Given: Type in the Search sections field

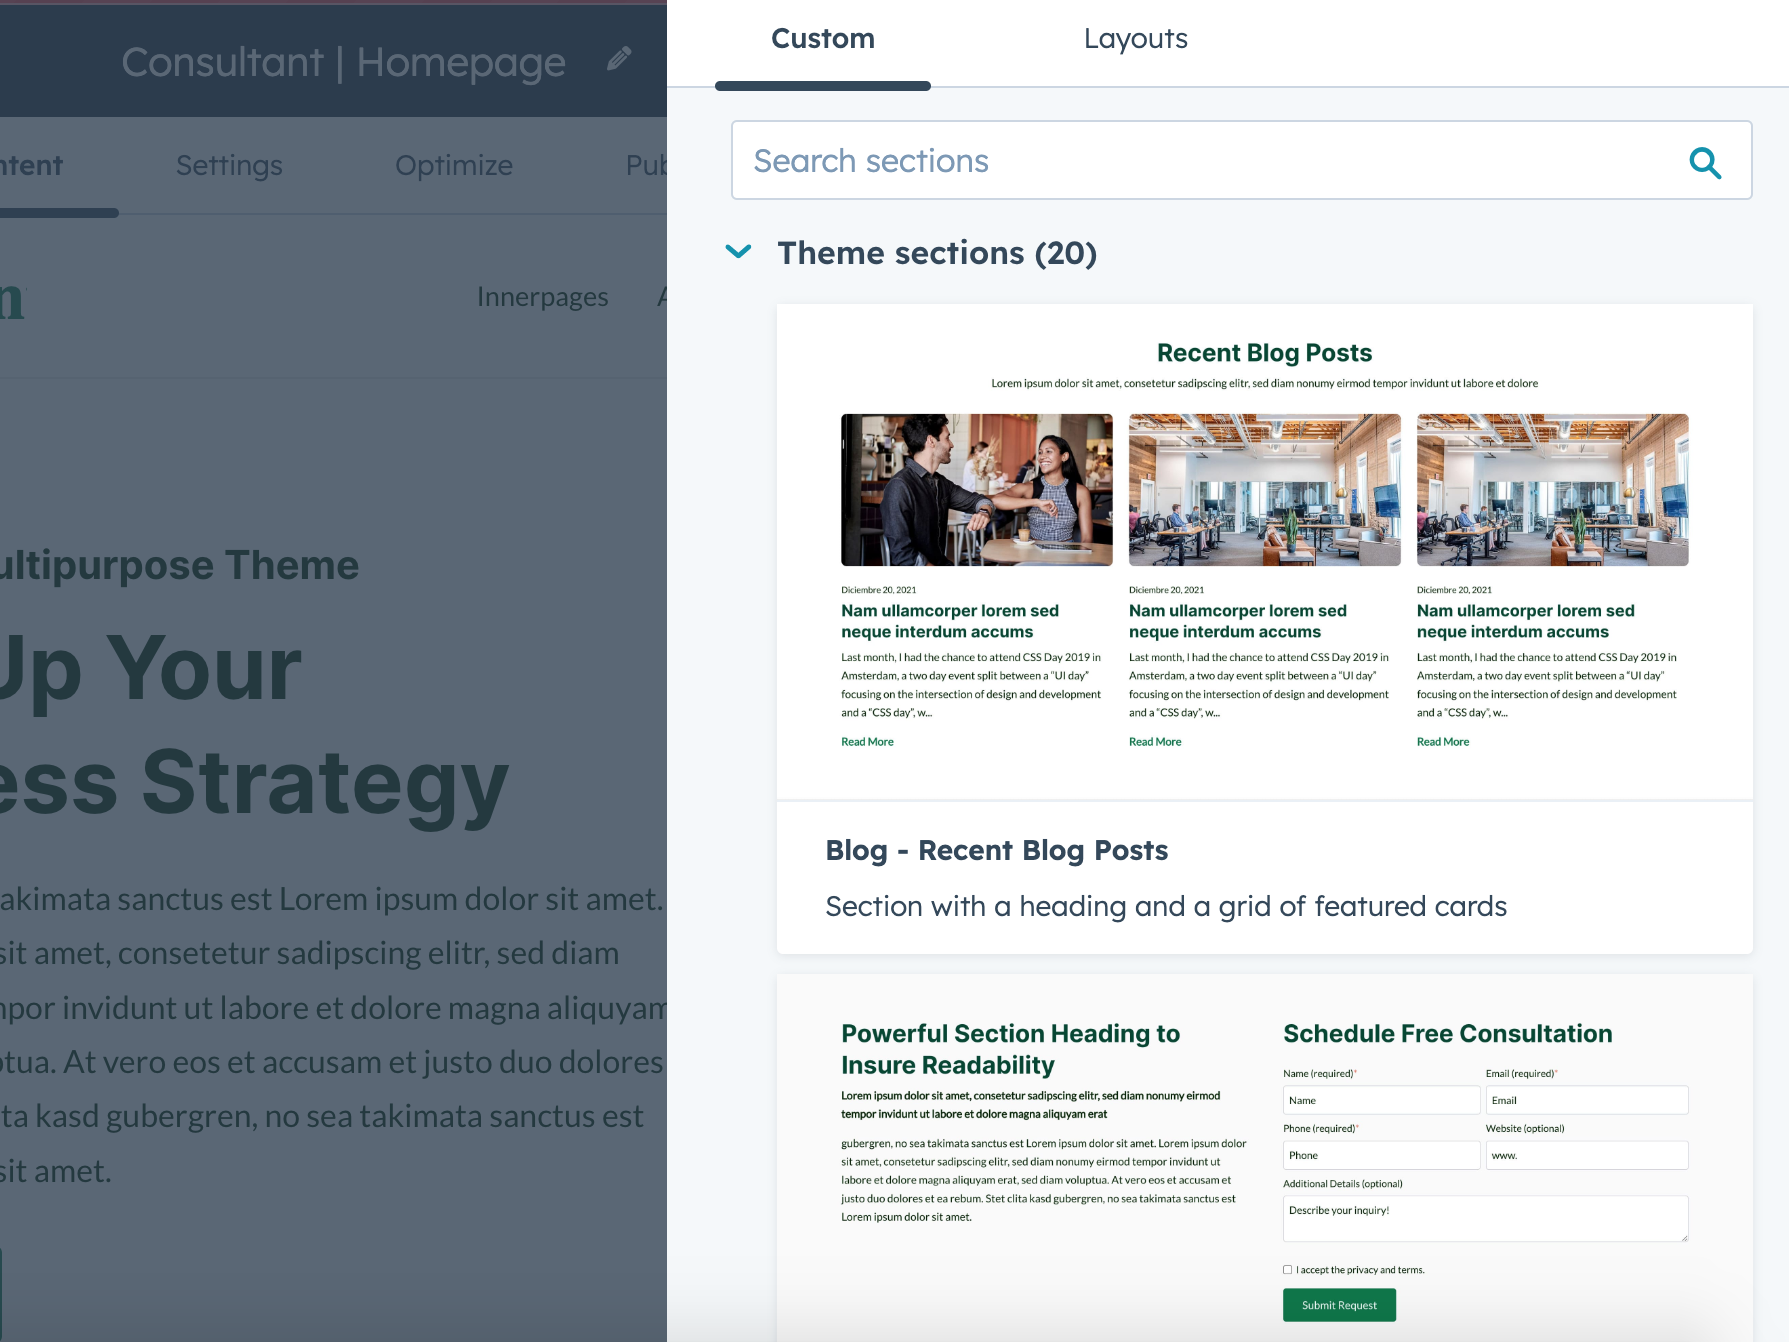Looking at the screenshot, I should [1200, 161].
